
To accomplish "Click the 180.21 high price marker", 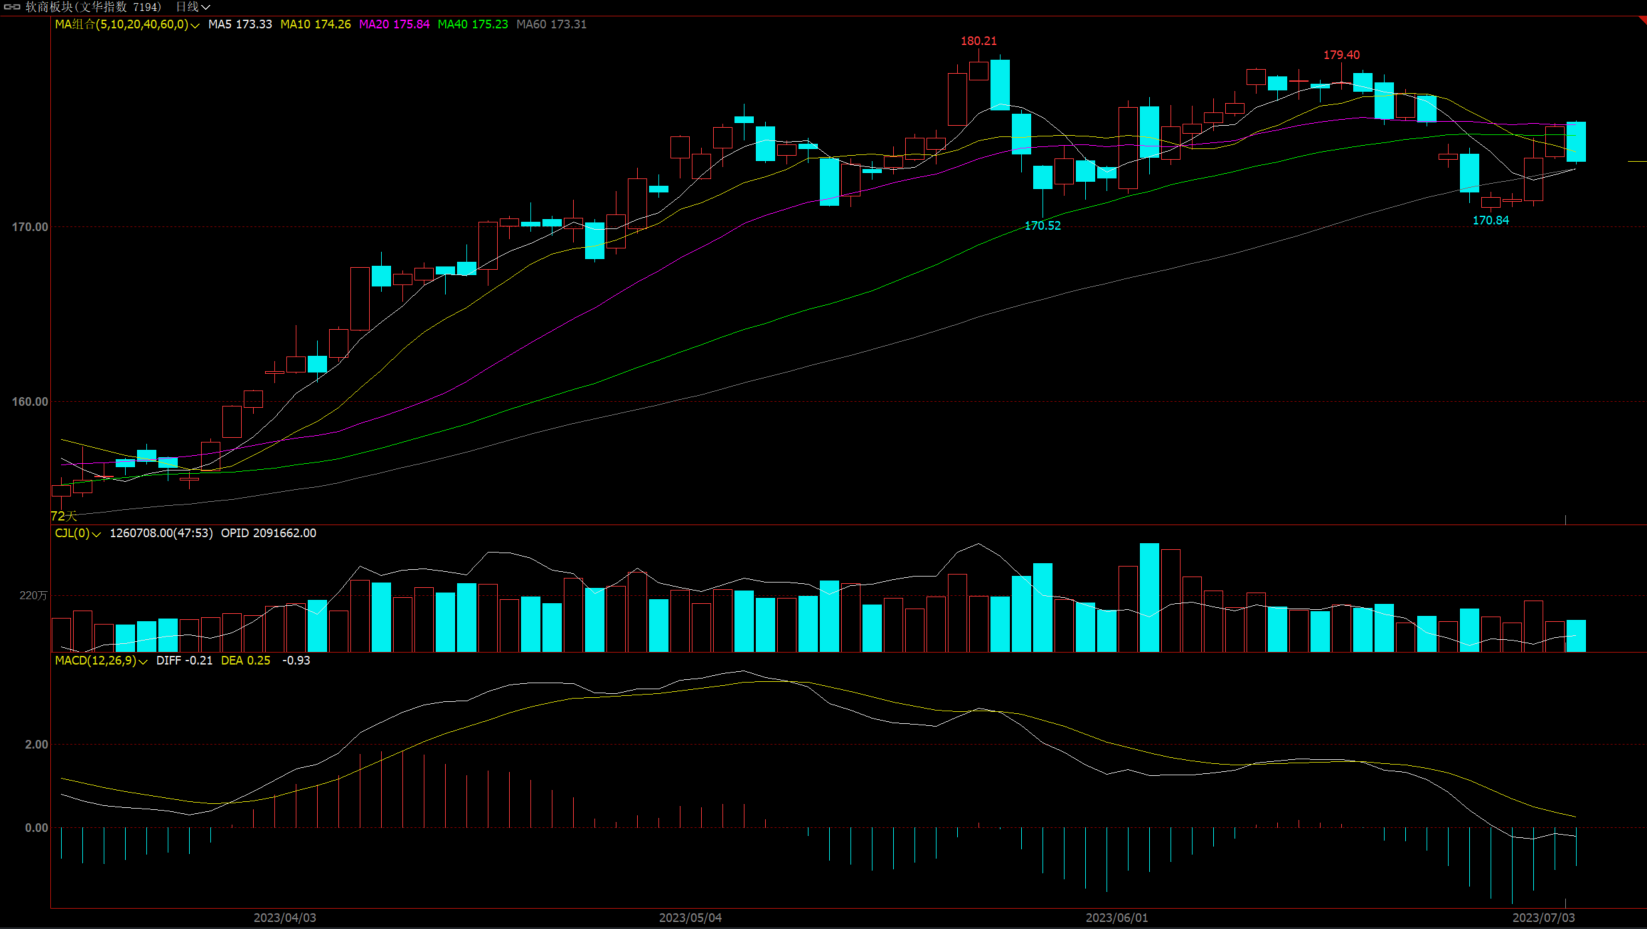I will pos(979,41).
